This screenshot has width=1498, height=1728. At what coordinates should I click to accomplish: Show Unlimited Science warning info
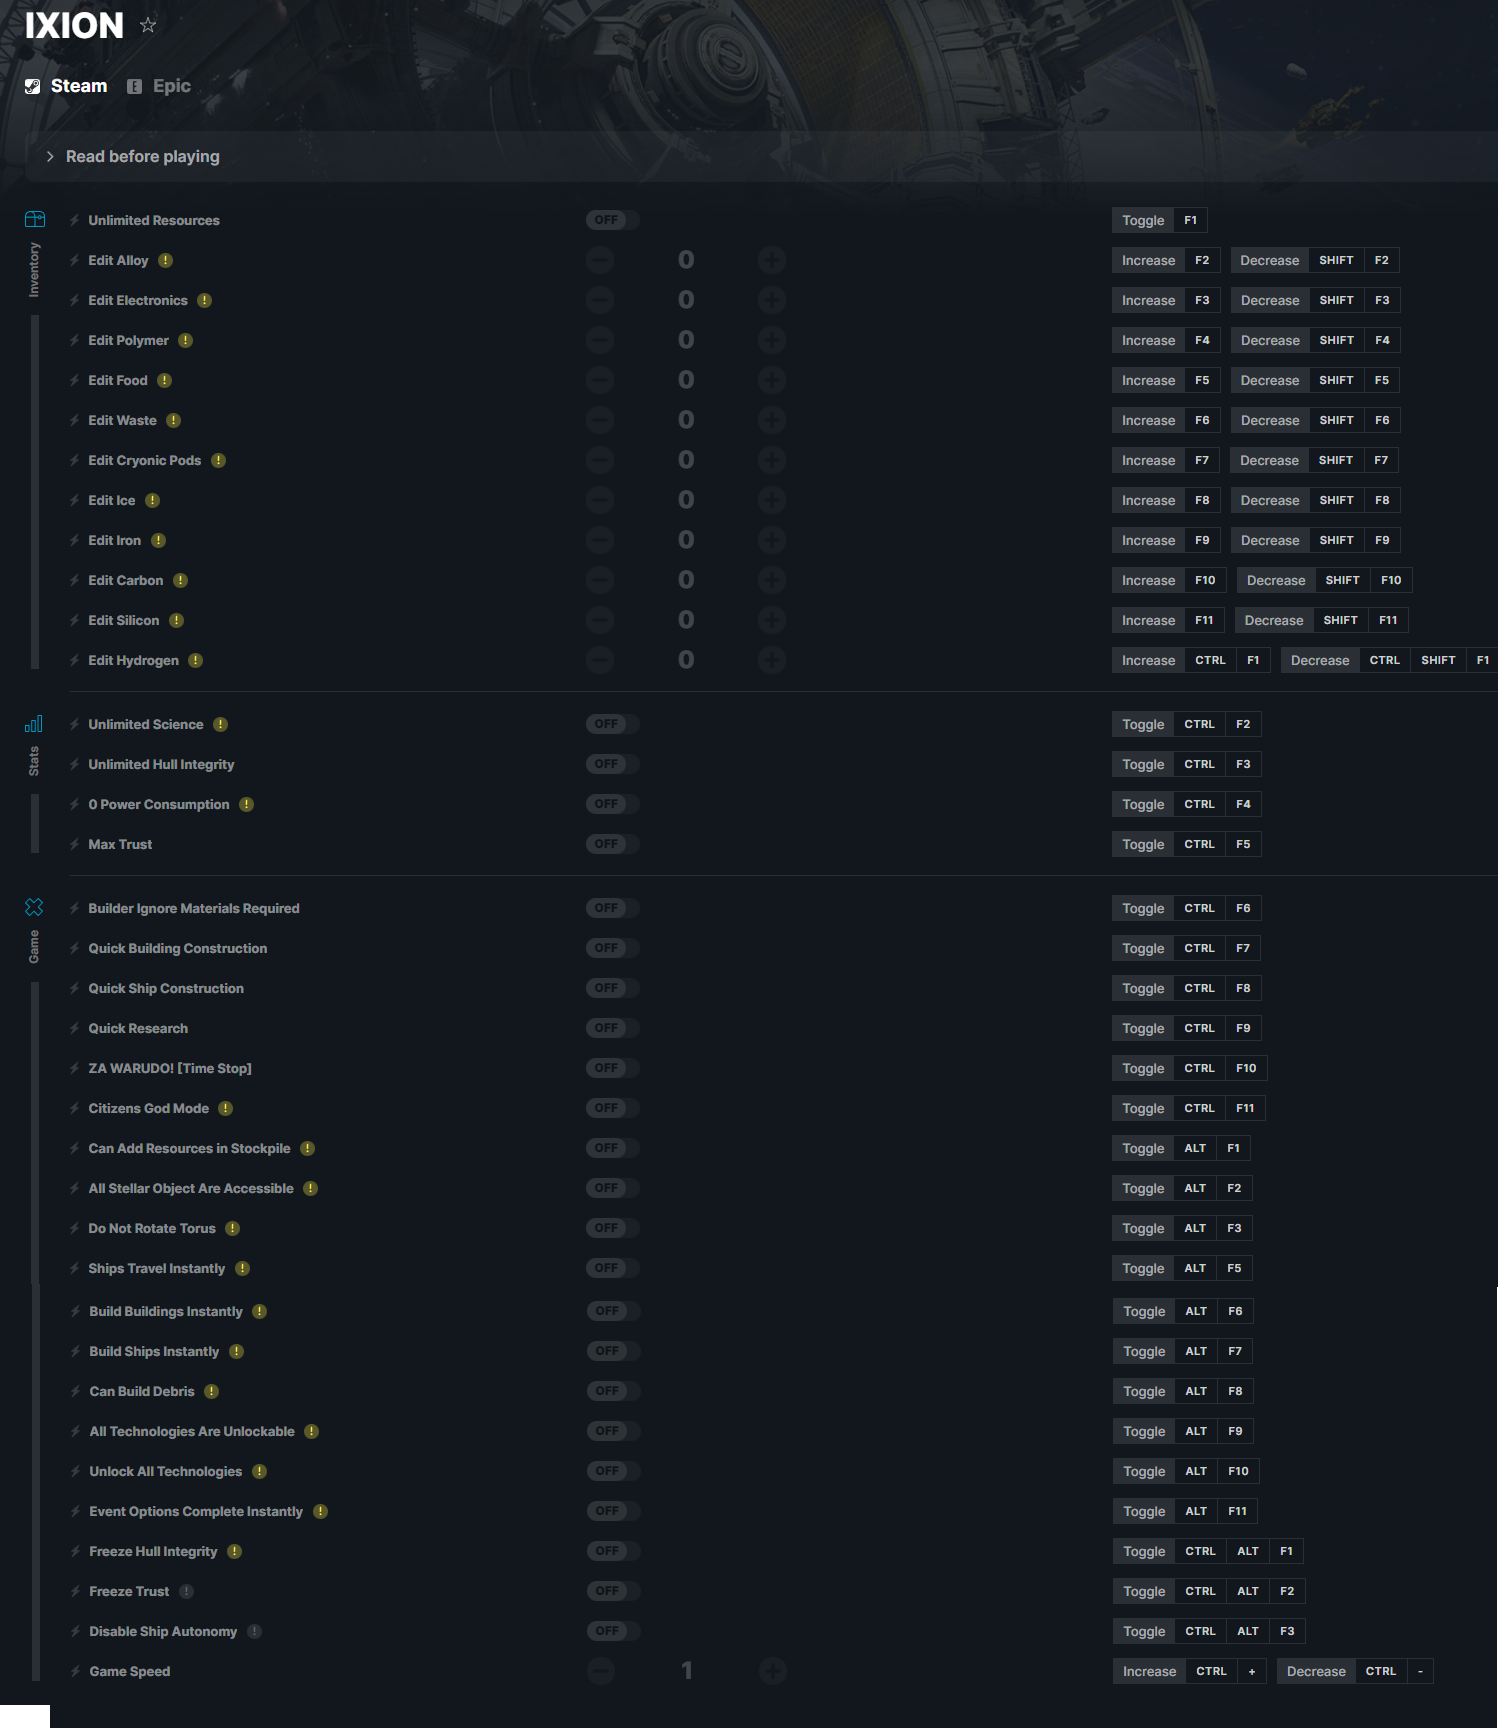point(221,724)
